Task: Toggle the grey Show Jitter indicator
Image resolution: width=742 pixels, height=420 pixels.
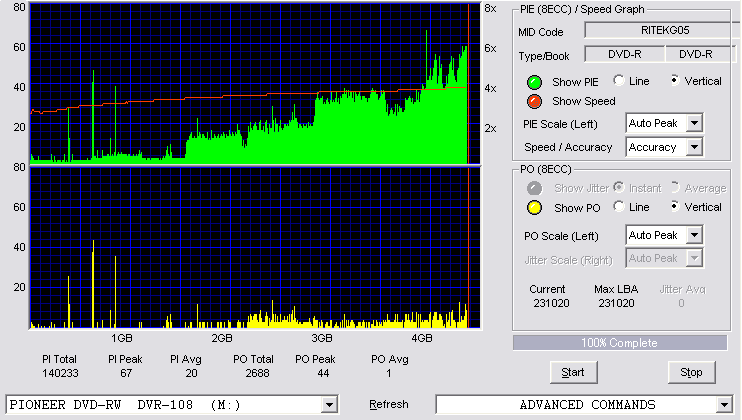Action: [x=534, y=188]
